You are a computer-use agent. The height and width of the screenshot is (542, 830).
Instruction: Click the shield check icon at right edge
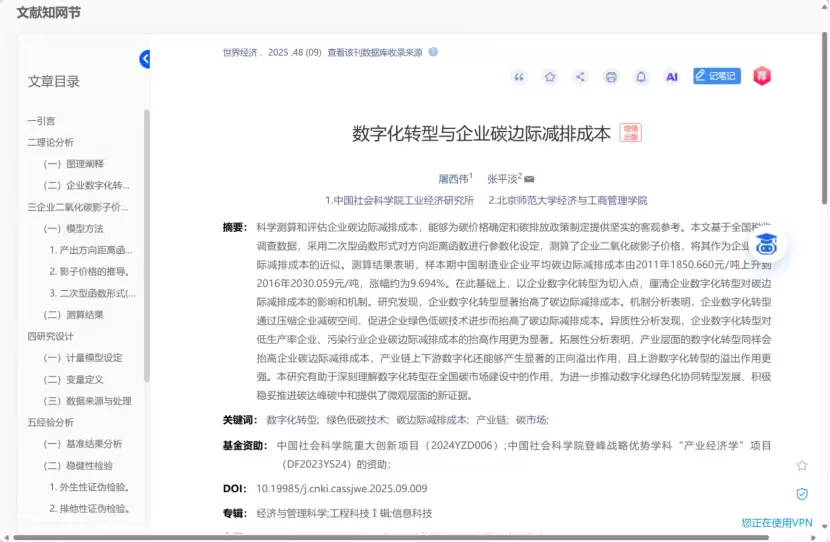pyautogui.click(x=802, y=494)
